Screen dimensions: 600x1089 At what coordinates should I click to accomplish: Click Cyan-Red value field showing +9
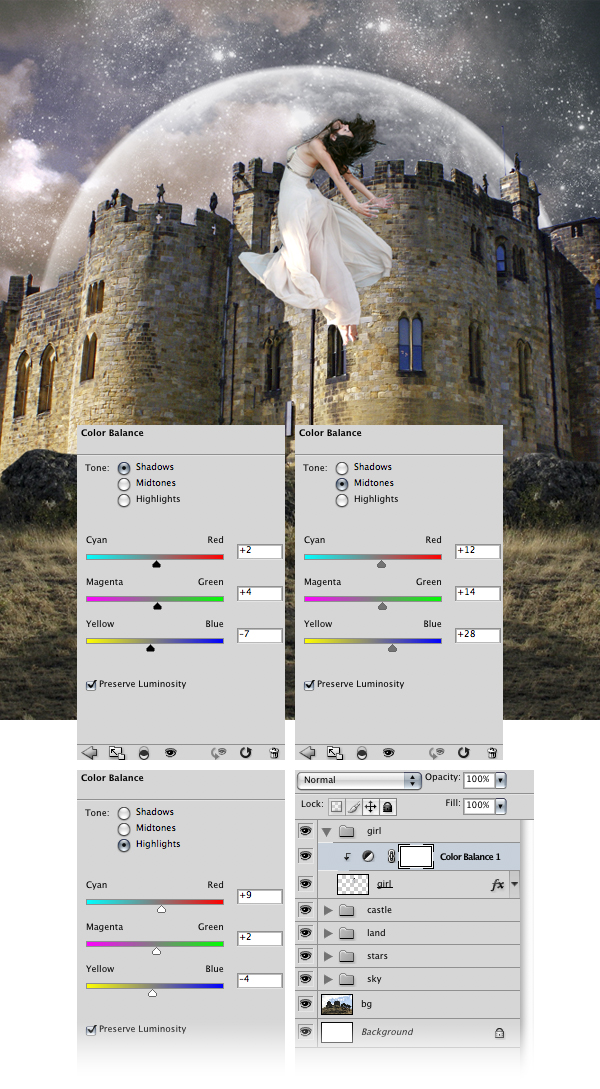pyautogui.click(x=260, y=896)
